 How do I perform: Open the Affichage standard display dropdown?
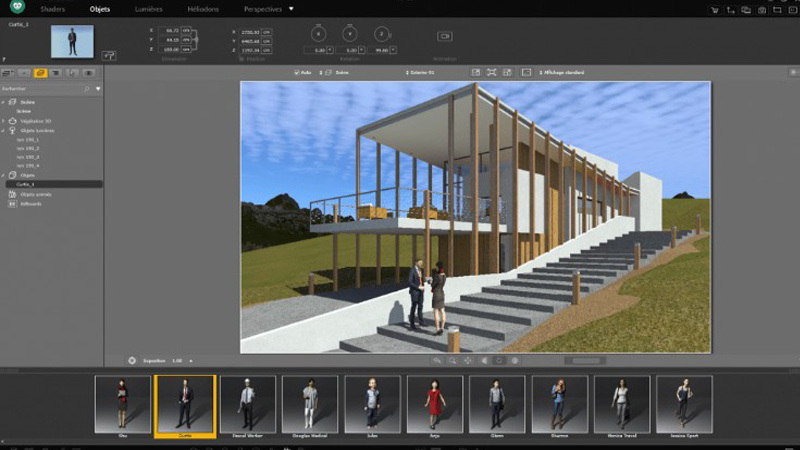point(562,72)
